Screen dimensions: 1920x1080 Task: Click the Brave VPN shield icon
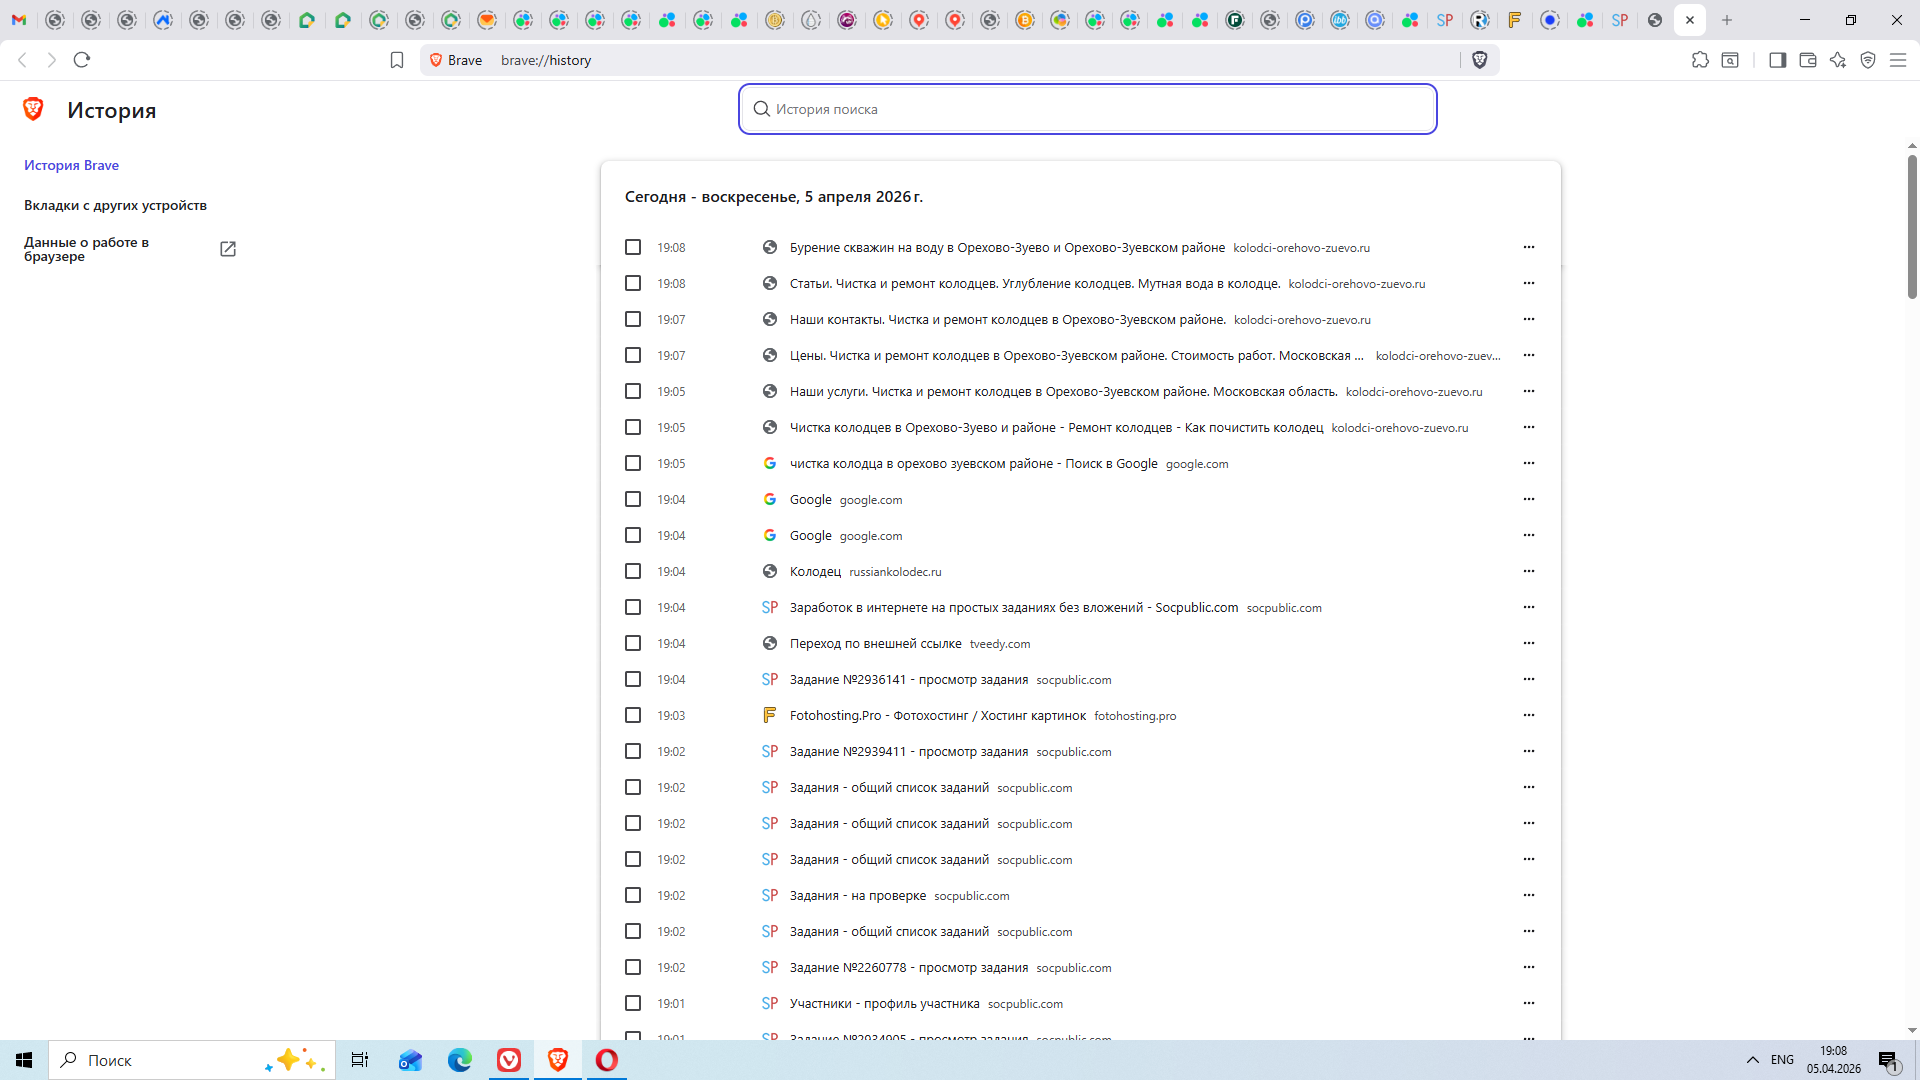click(1868, 60)
